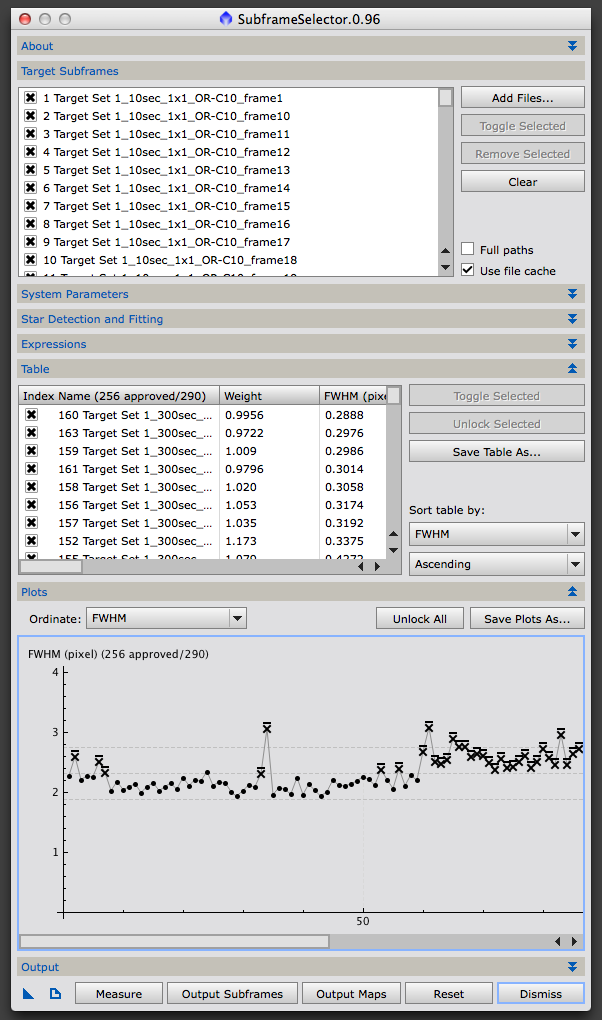The height and width of the screenshot is (1020, 602).
Task: Uncheck the Use file cache option
Action: click(468, 270)
